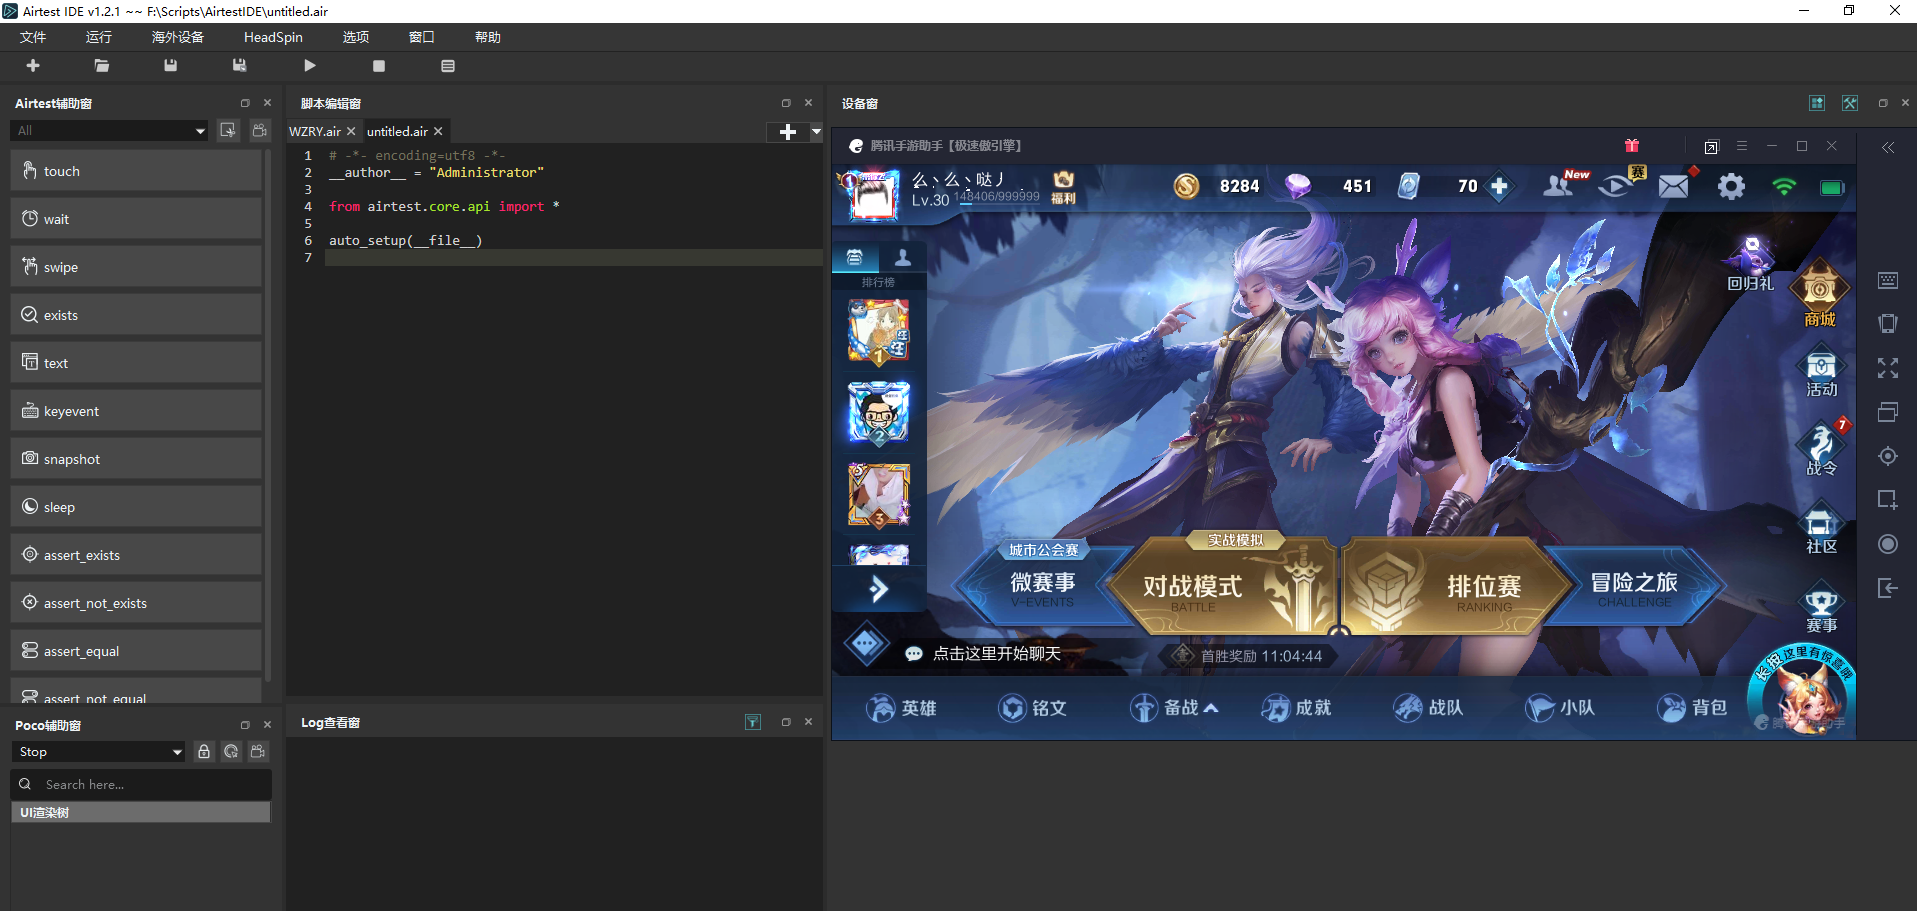Open the 帮助 menu
This screenshot has width=1917, height=911.
tap(488, 37)
